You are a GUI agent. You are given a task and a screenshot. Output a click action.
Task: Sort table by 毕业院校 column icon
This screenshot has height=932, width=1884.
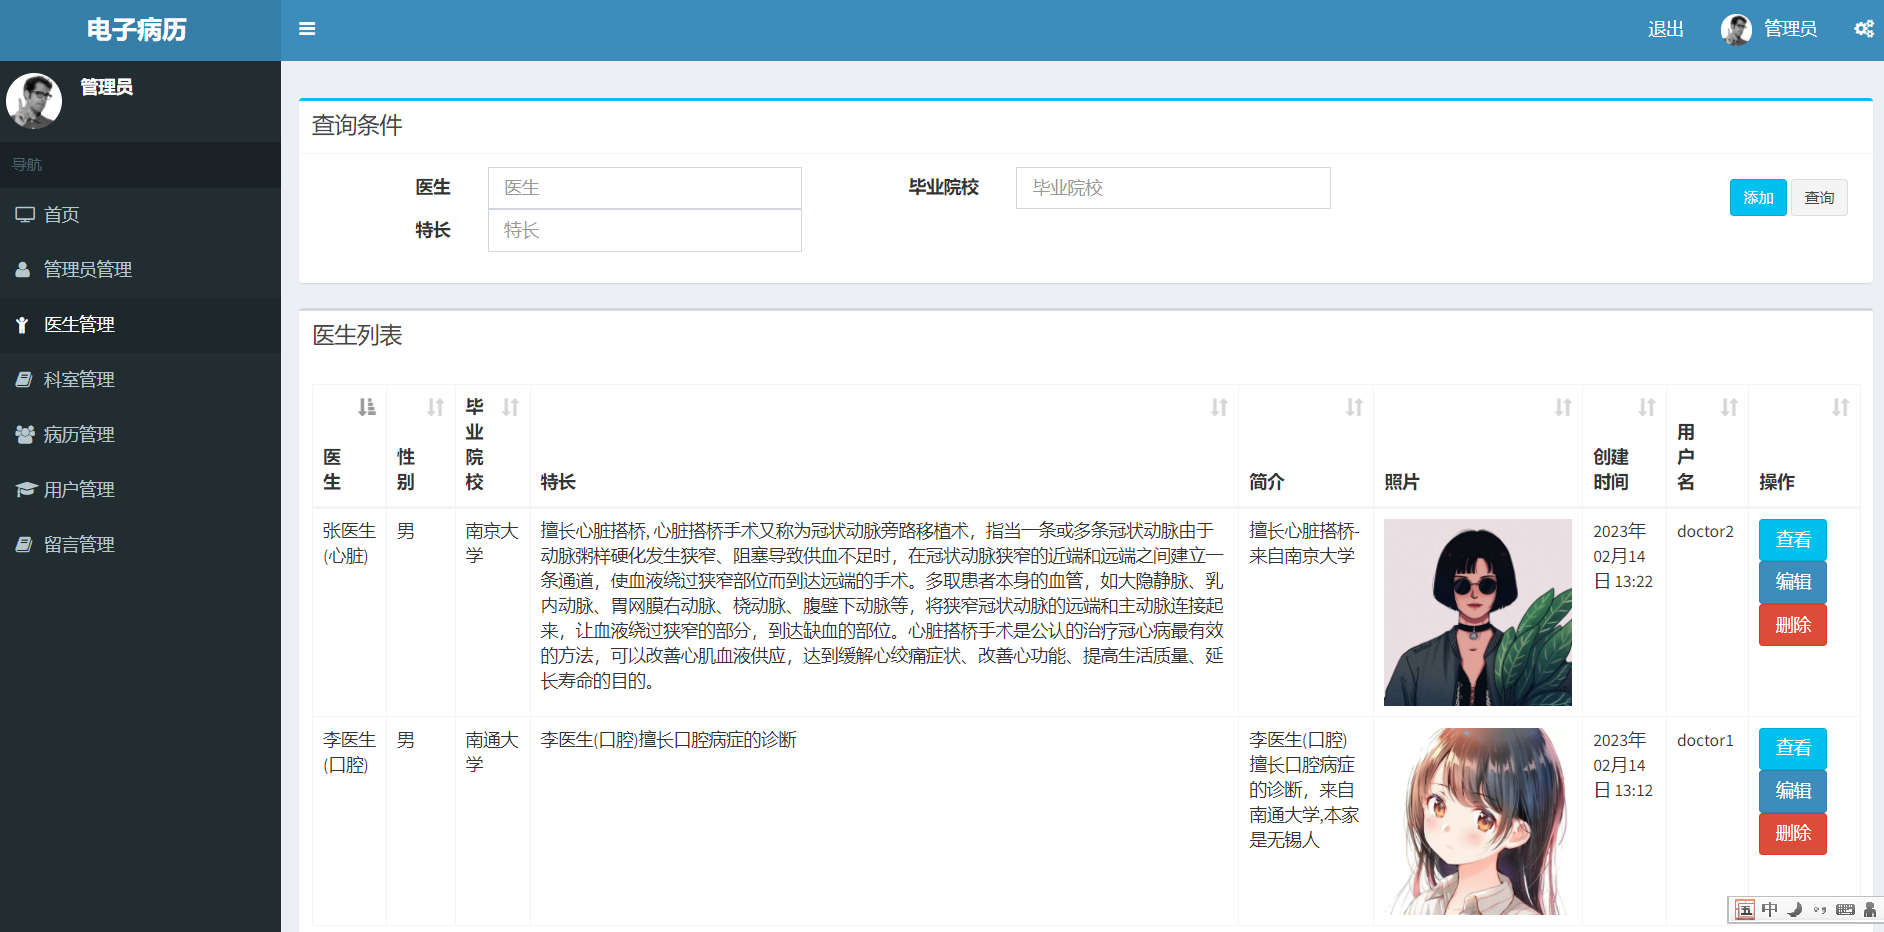(x=510, y=407)
